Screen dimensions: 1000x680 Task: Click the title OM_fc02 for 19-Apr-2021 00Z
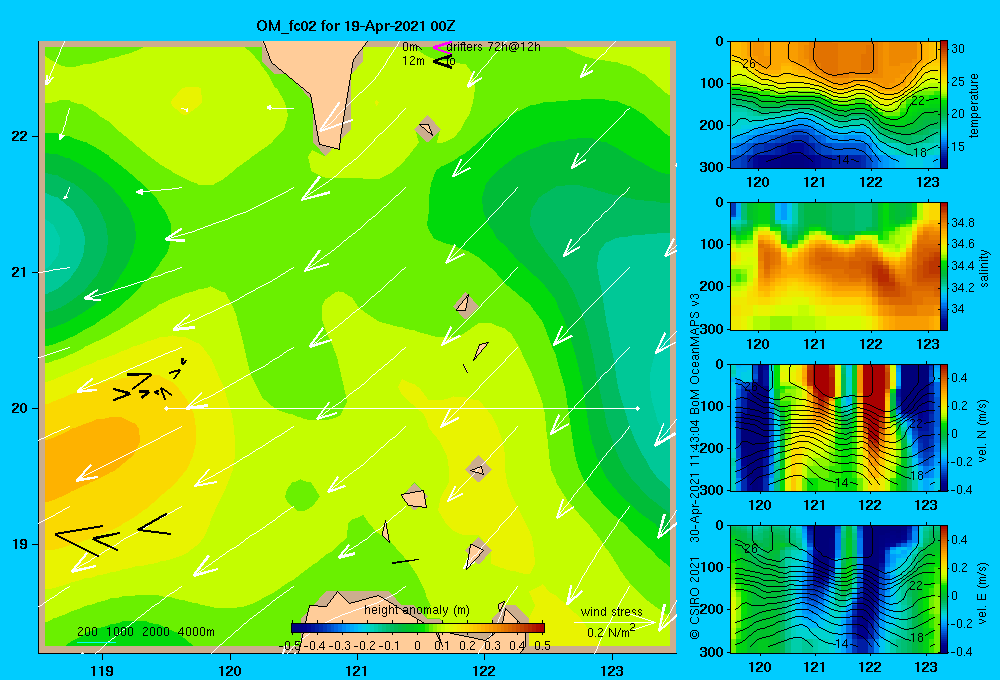[356, 26]
